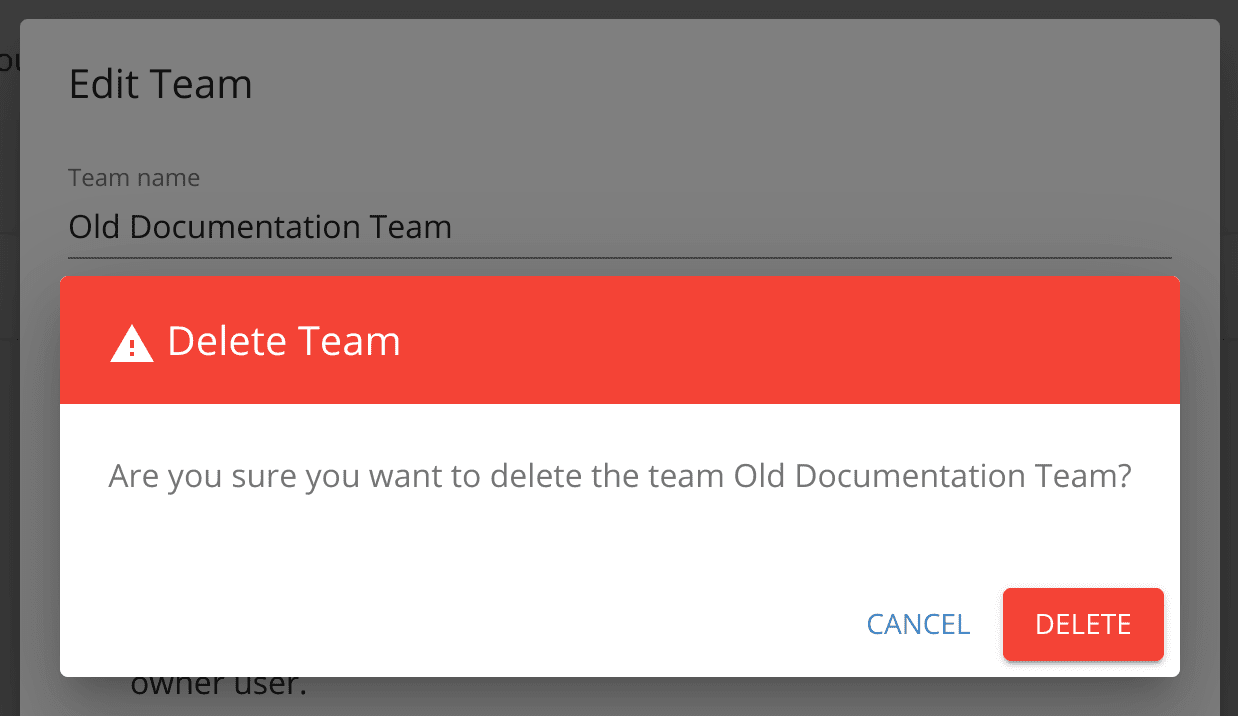Click the warning triangle icon

[x=131, y=343]
